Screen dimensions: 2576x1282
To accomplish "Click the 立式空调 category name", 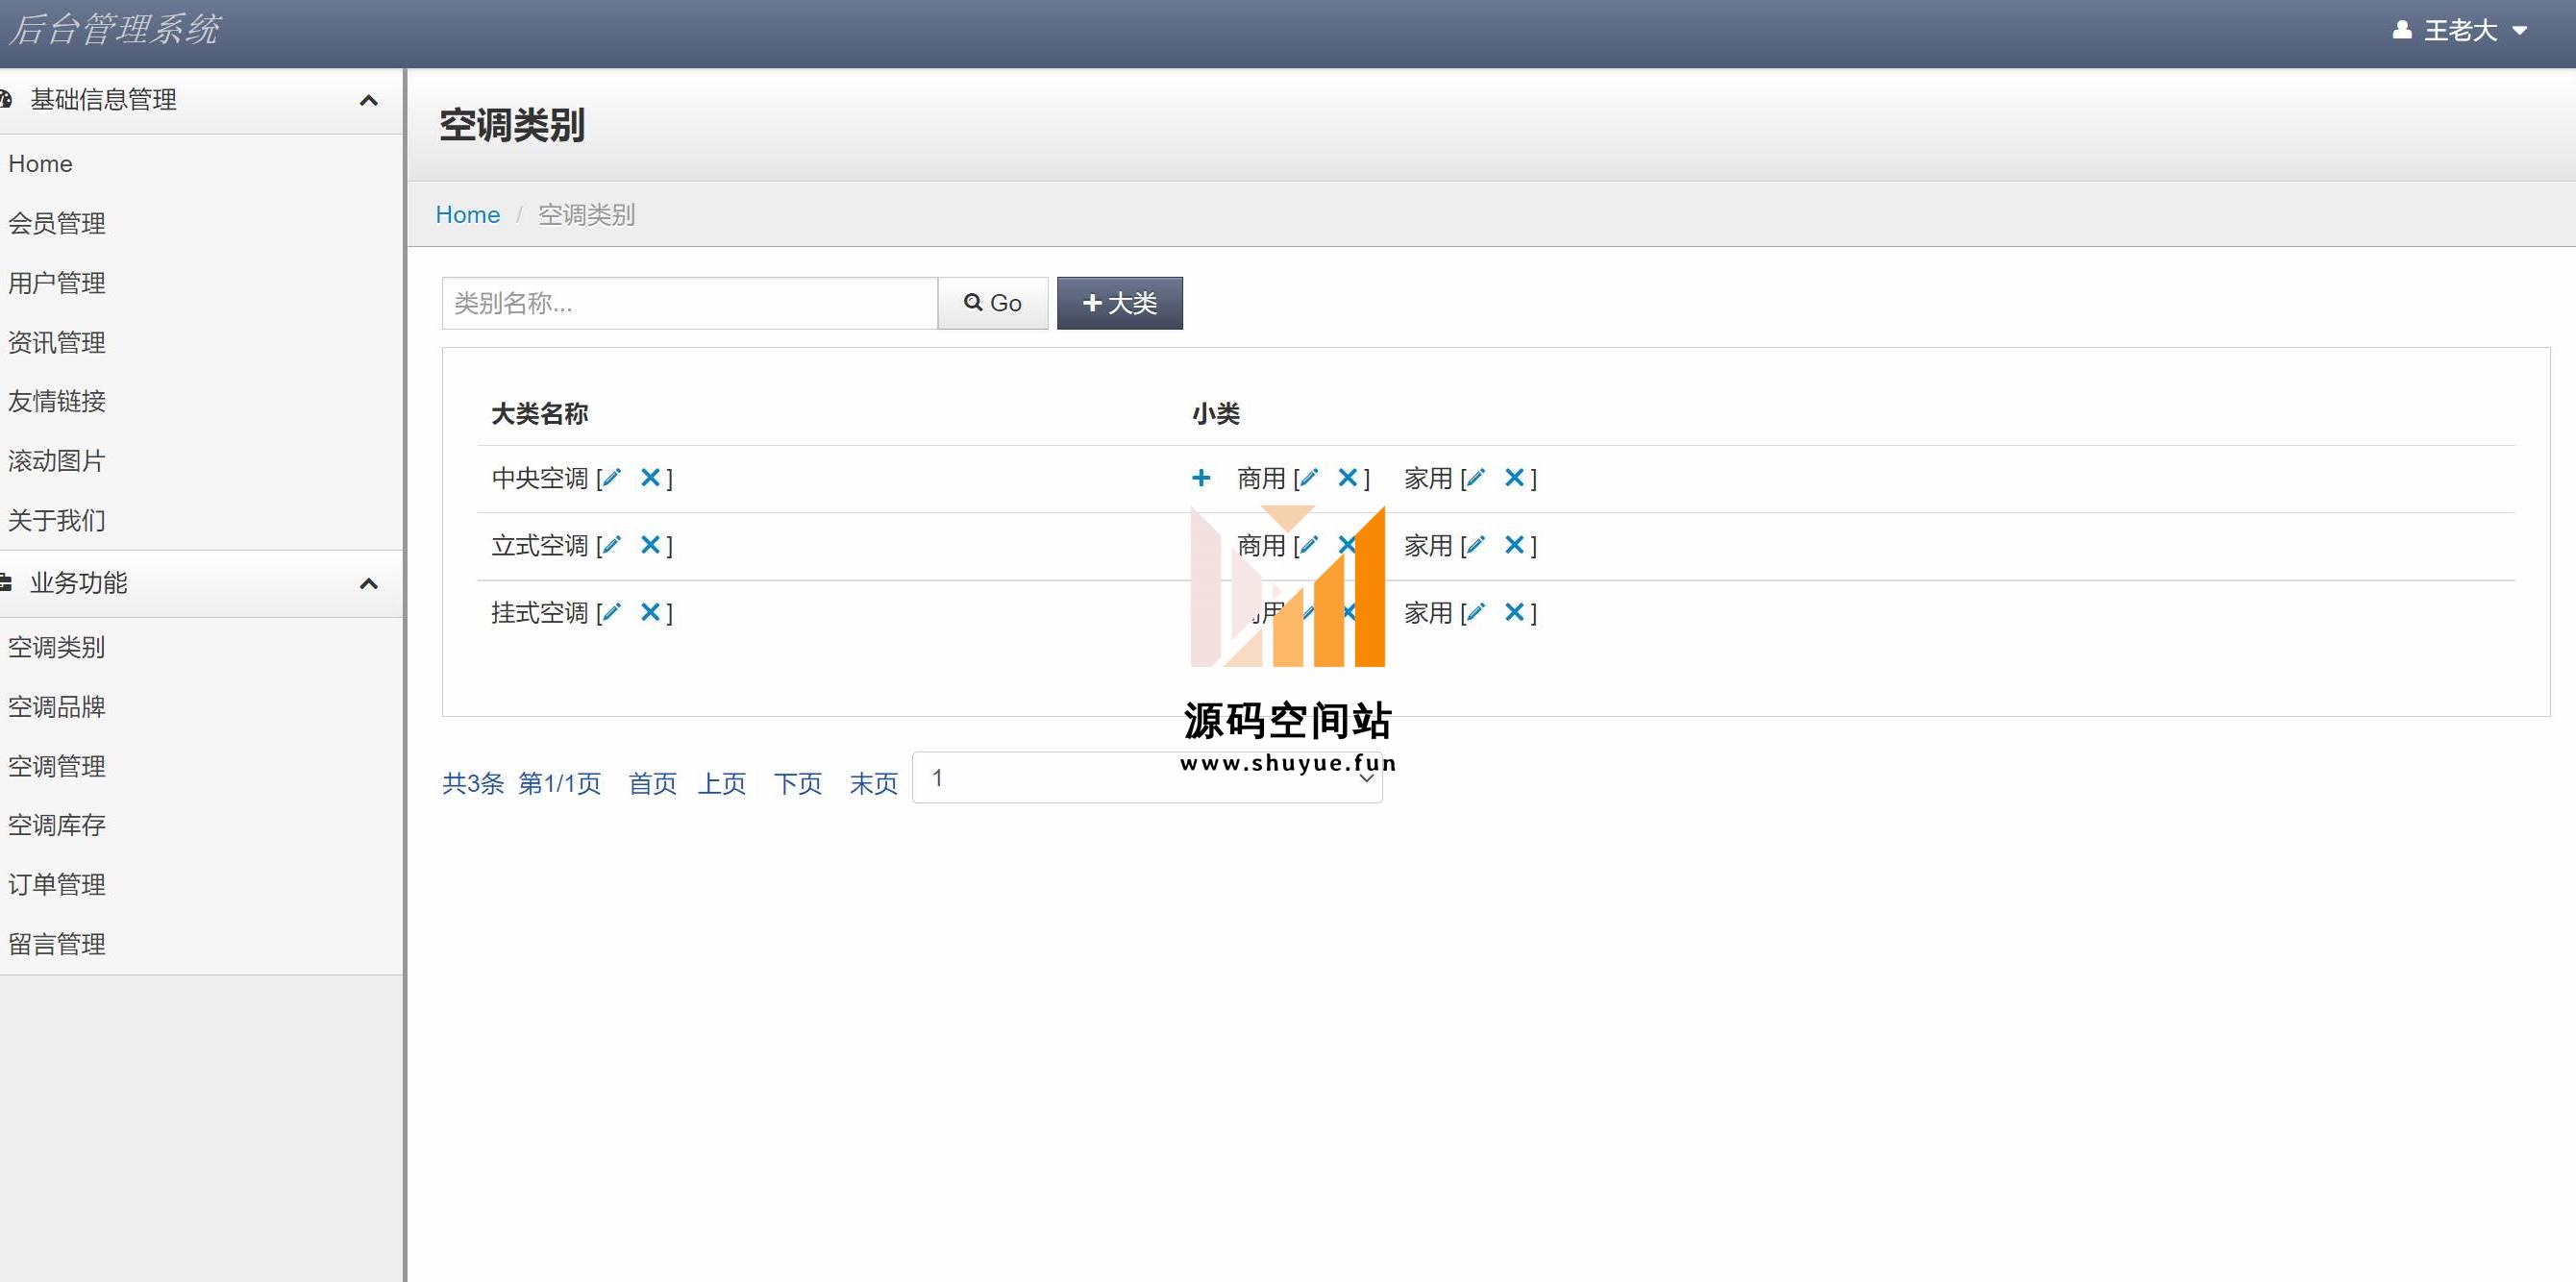I will click(x=540, y=545).
